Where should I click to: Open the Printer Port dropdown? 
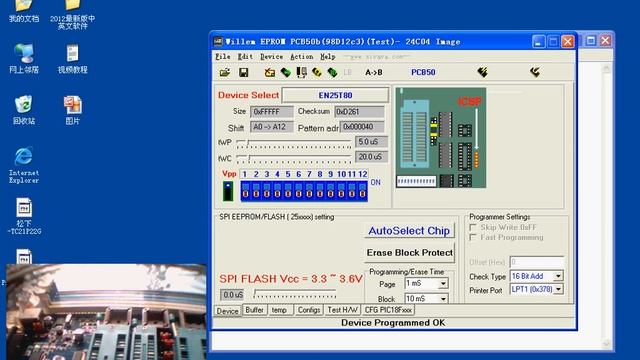pyautogui.click(x=558, y=289)
